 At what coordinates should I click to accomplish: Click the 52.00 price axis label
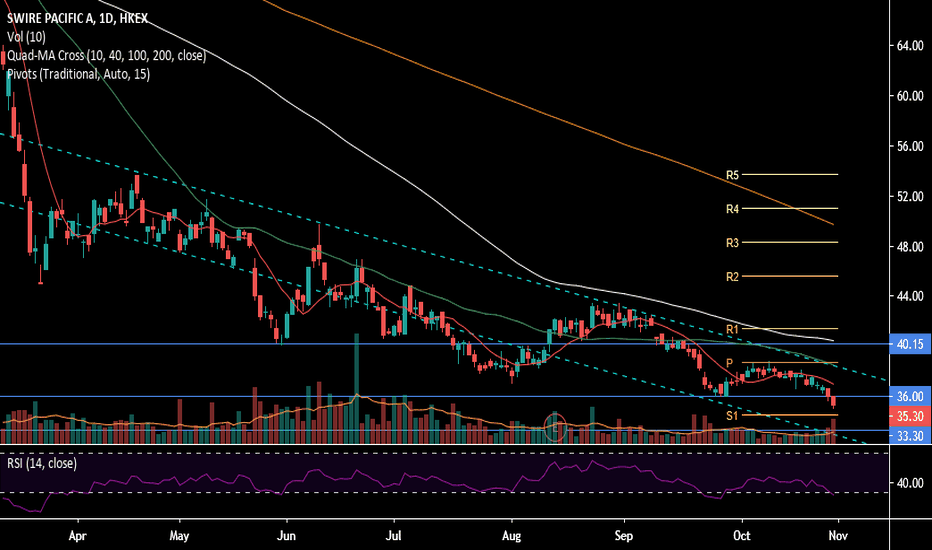click(x=910, y=196)
